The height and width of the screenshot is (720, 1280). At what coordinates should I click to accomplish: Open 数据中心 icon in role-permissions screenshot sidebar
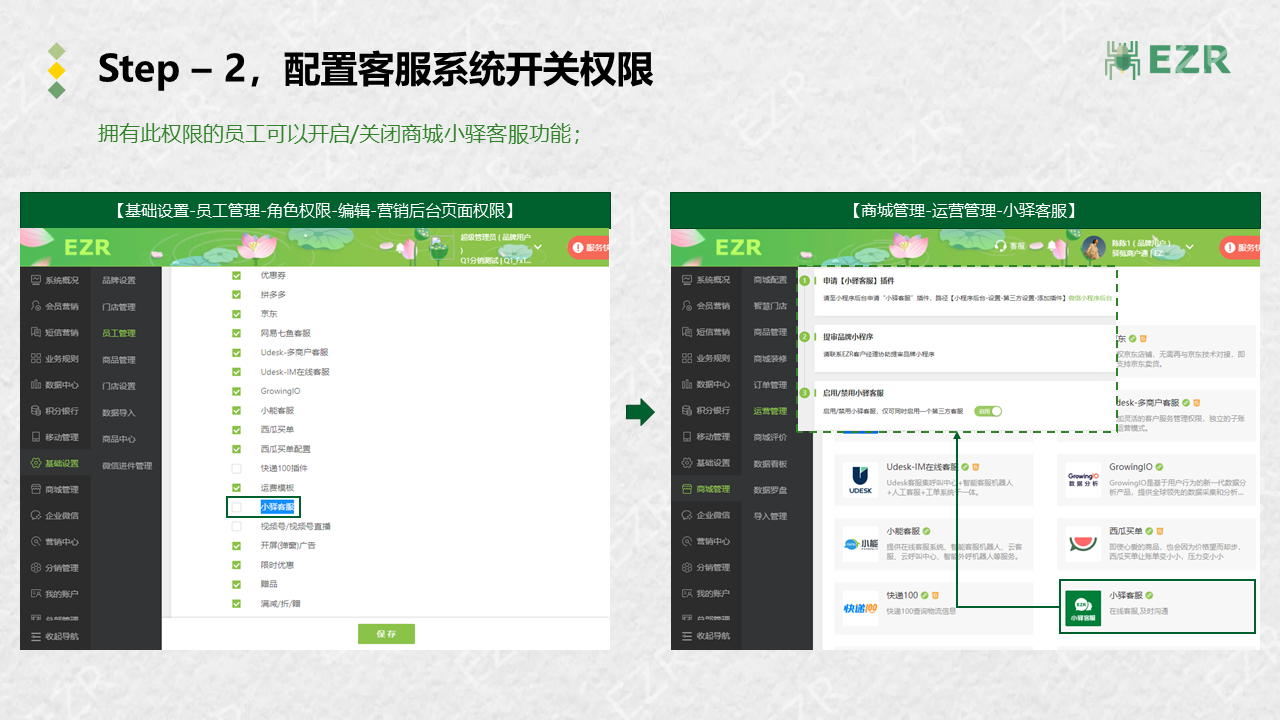(36, 384)
